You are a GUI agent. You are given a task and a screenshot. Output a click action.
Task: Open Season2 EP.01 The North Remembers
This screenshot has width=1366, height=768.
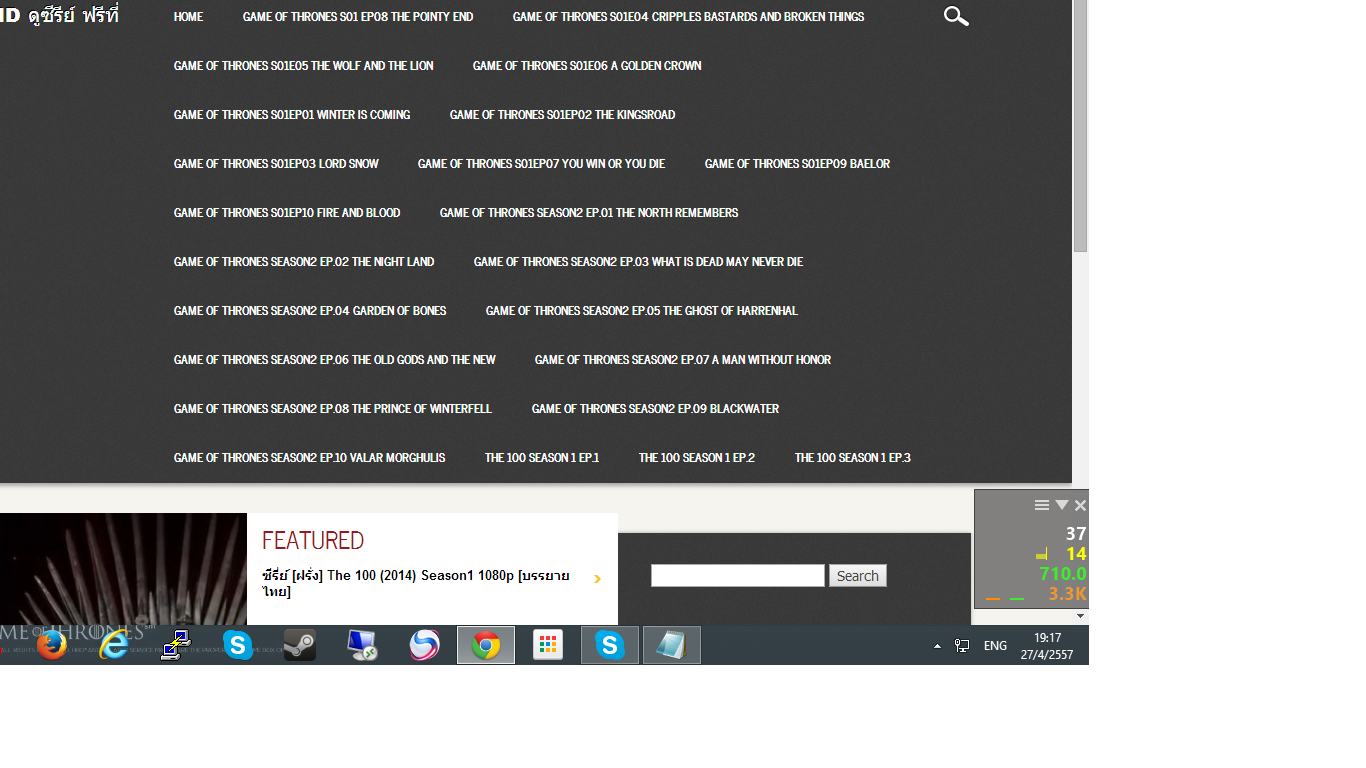point(589,213)
